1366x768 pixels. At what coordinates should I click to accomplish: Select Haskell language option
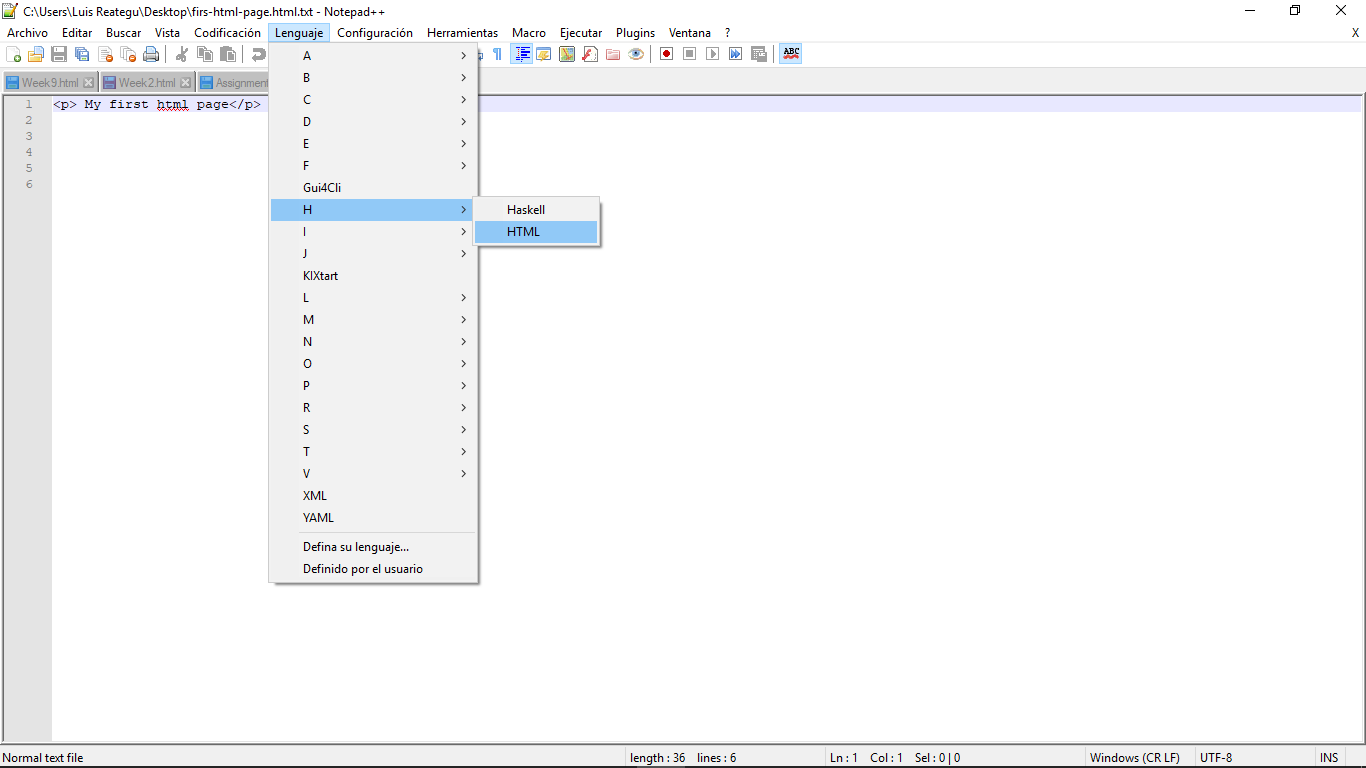(536, 210)
